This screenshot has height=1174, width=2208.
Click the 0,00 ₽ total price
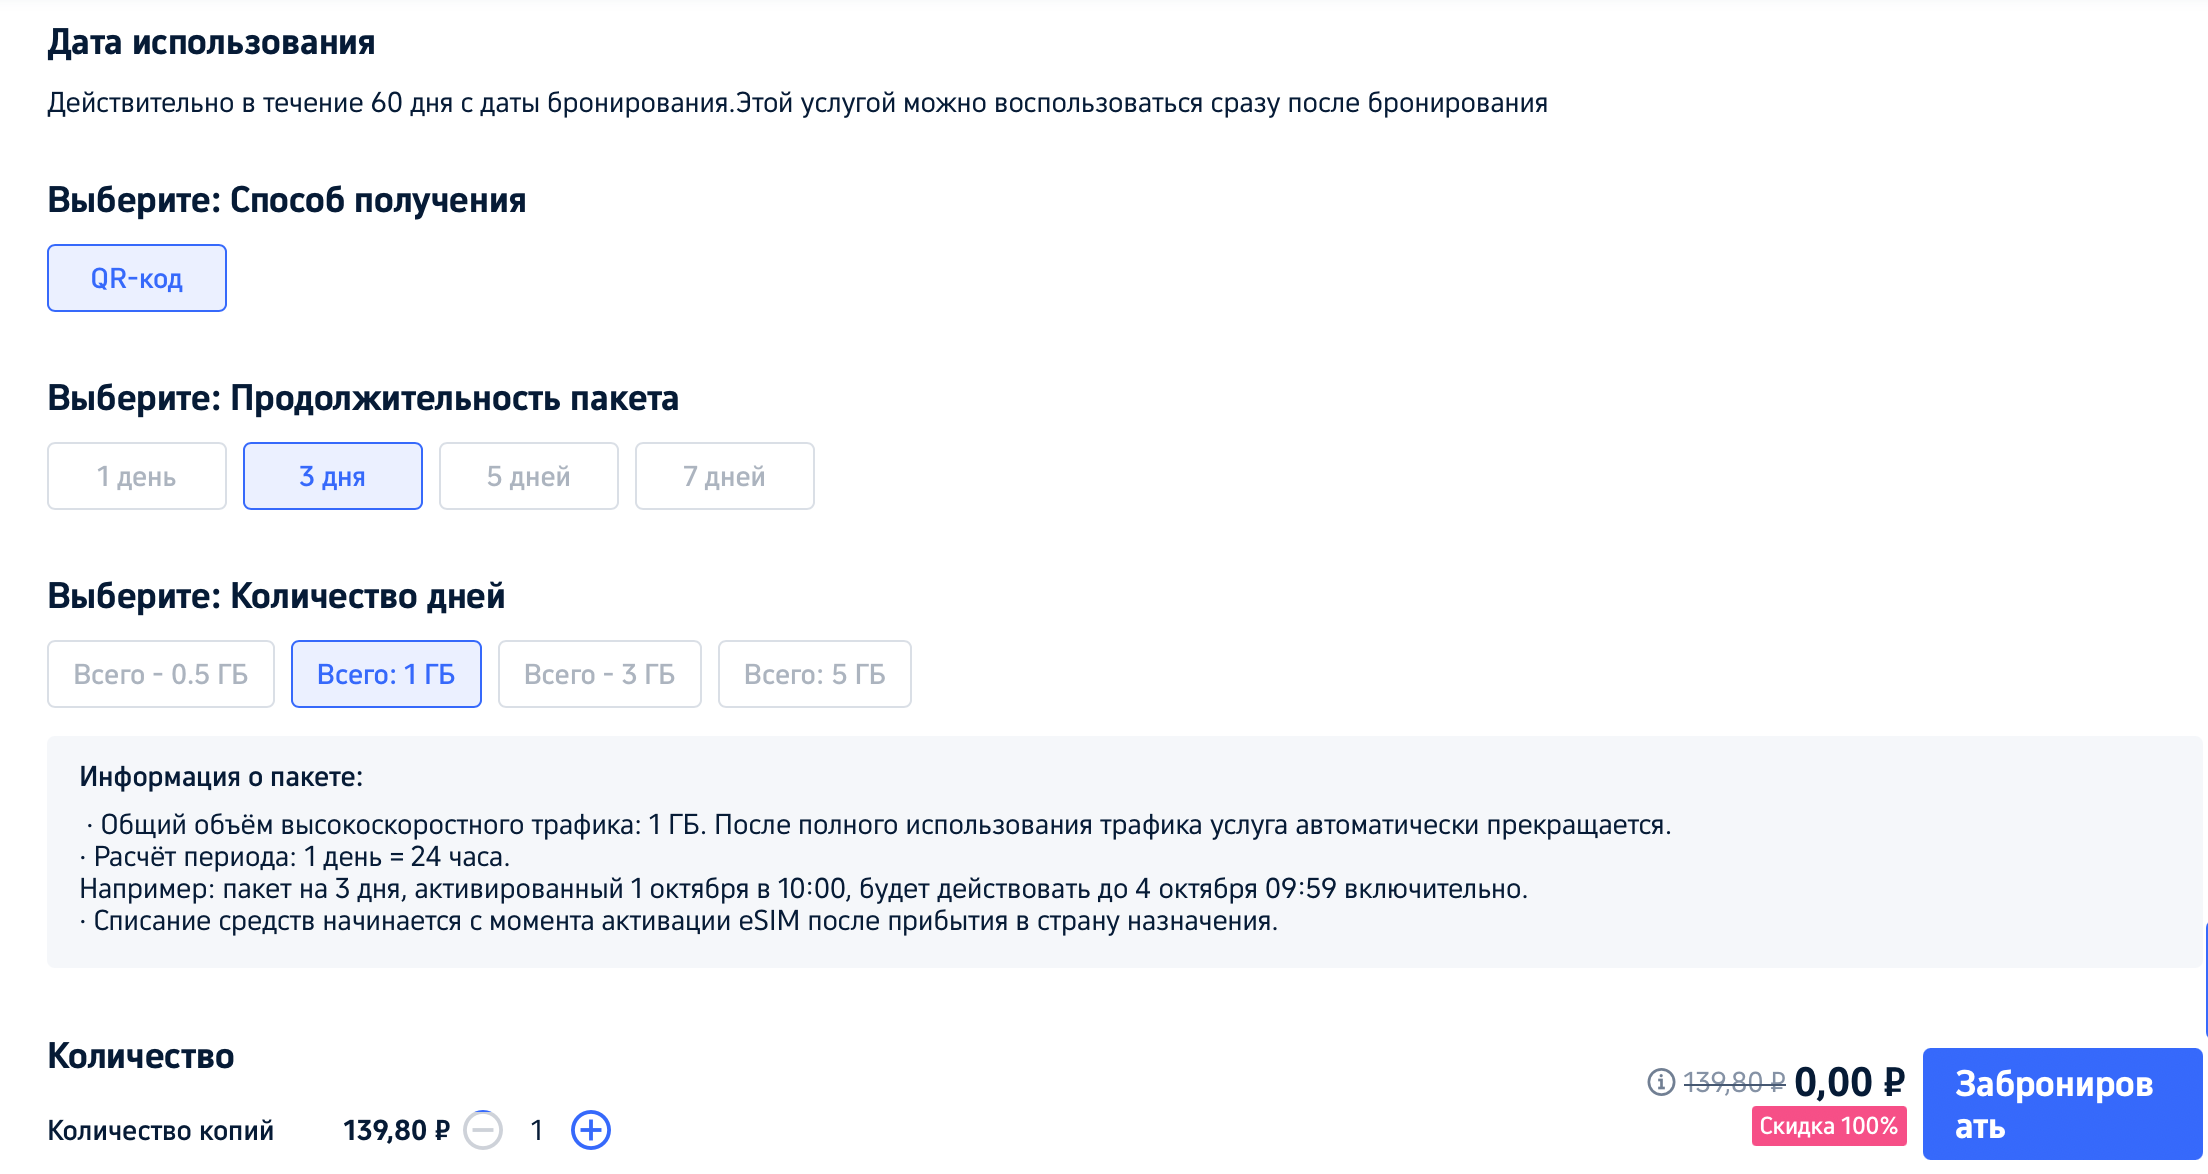tap(1849, 1082)
